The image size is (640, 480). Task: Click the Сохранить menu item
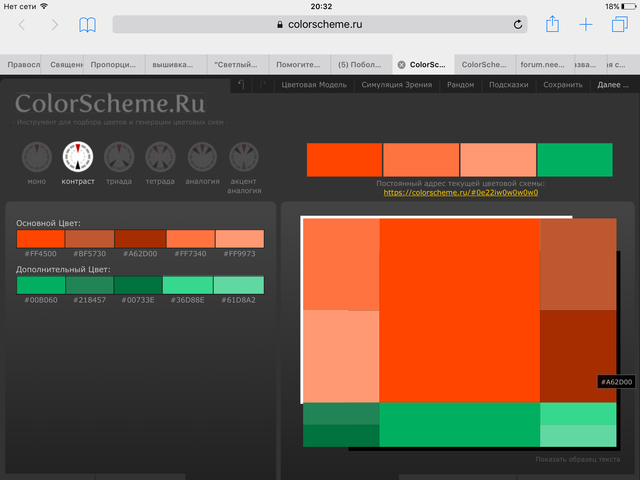(x=563, y=85)
